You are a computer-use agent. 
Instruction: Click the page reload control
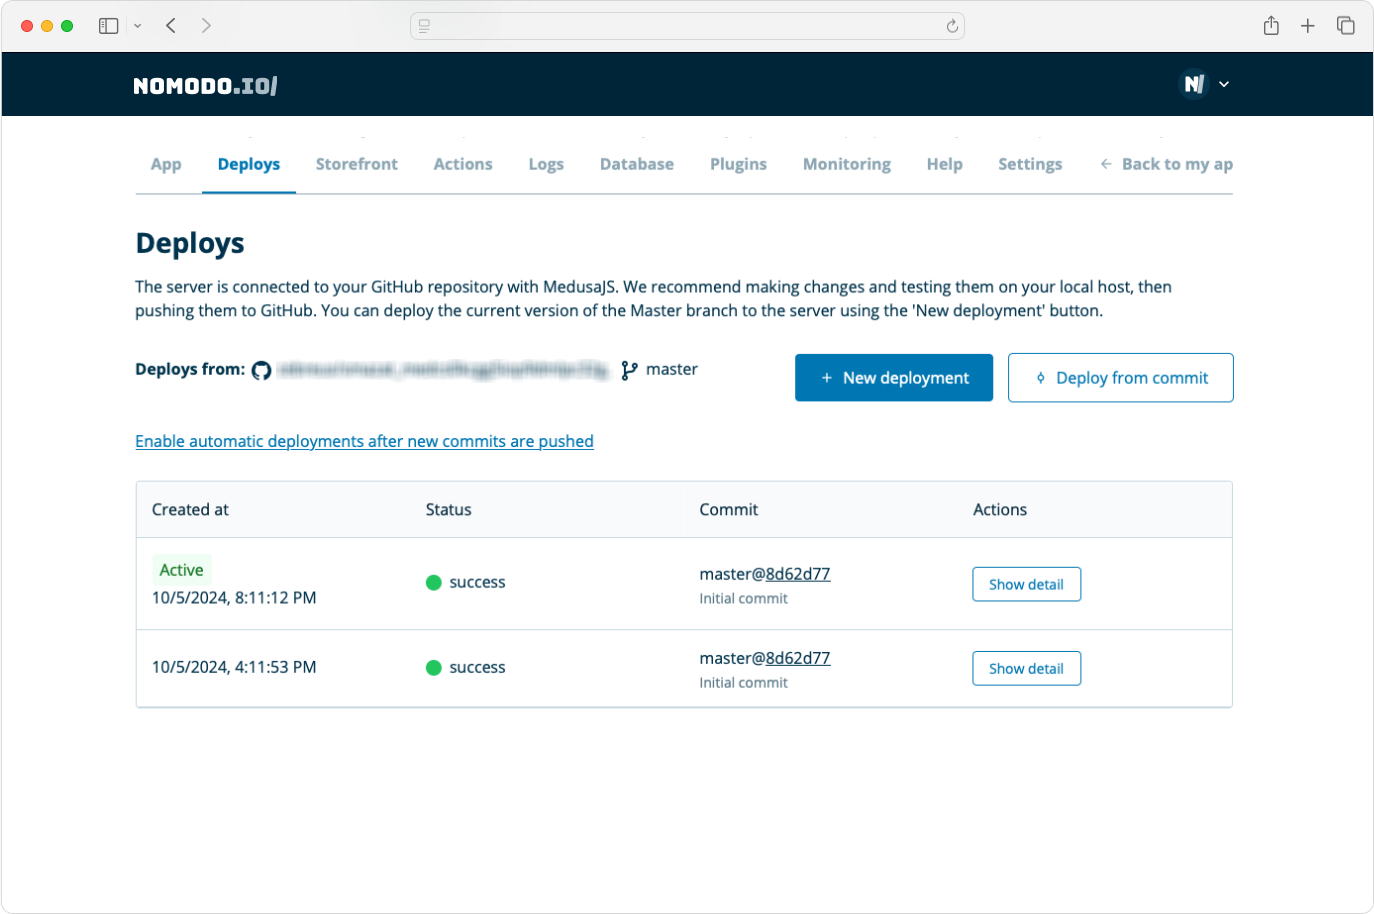[953, 26]
